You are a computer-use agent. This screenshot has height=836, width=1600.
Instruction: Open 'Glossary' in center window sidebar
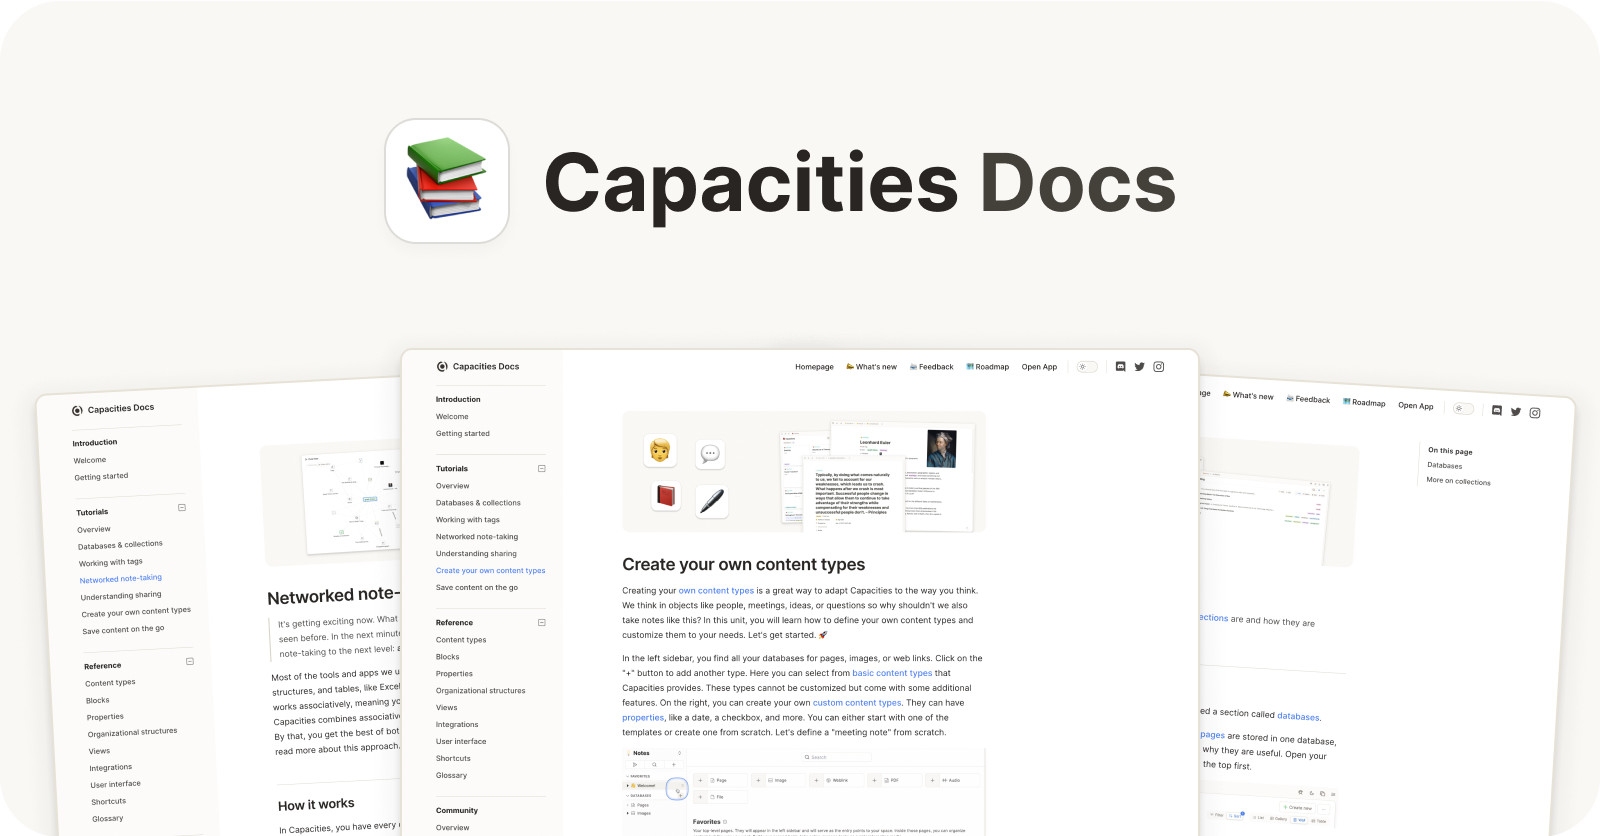[x=451, y=776]
